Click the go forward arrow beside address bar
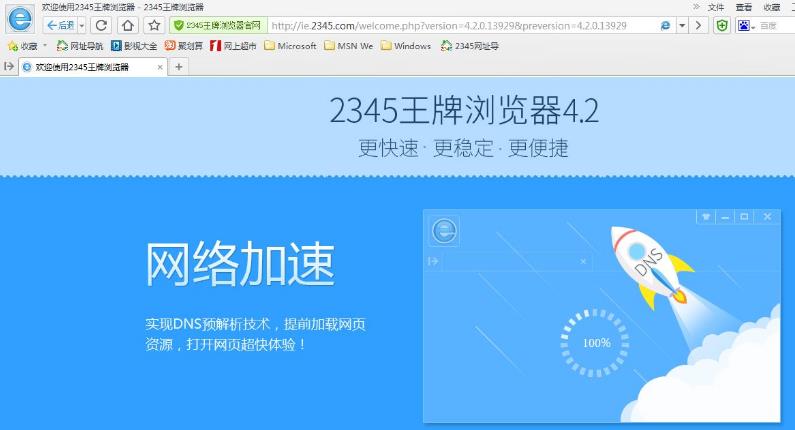The height and width of the screenshot is (430, 795). tap(698, 25)
